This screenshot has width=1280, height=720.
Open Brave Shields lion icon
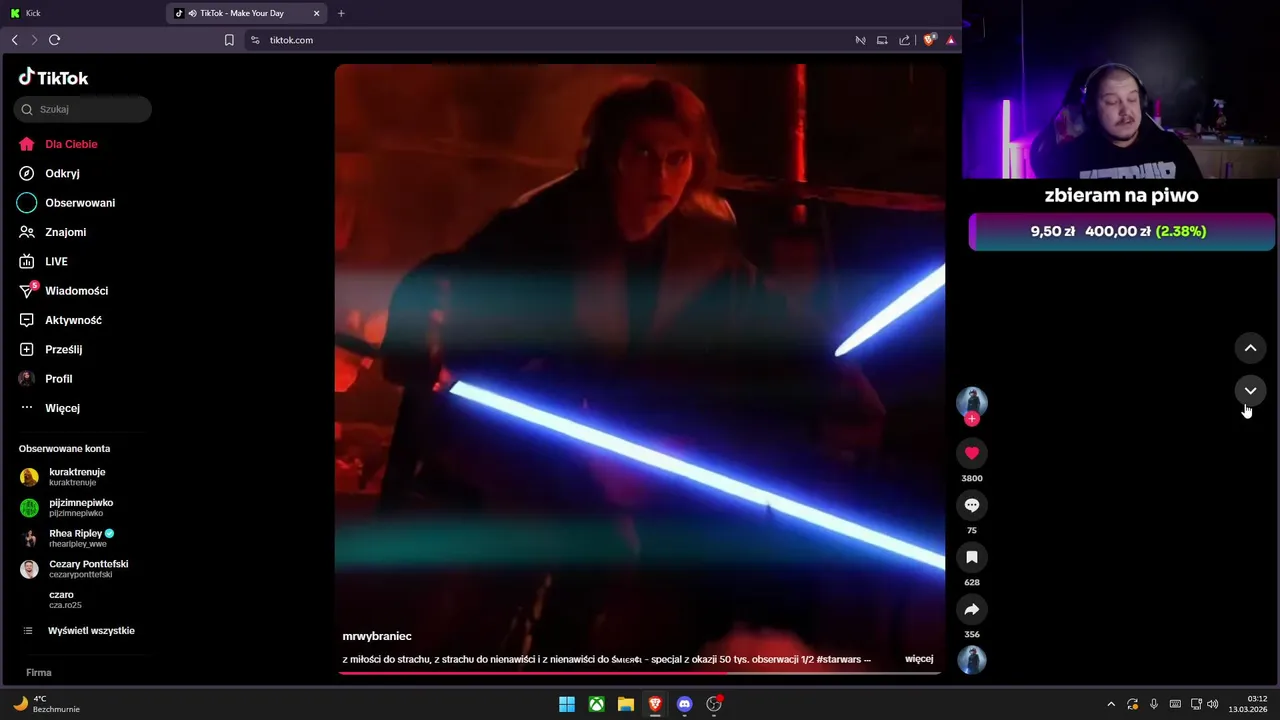[x=929, y=40]
